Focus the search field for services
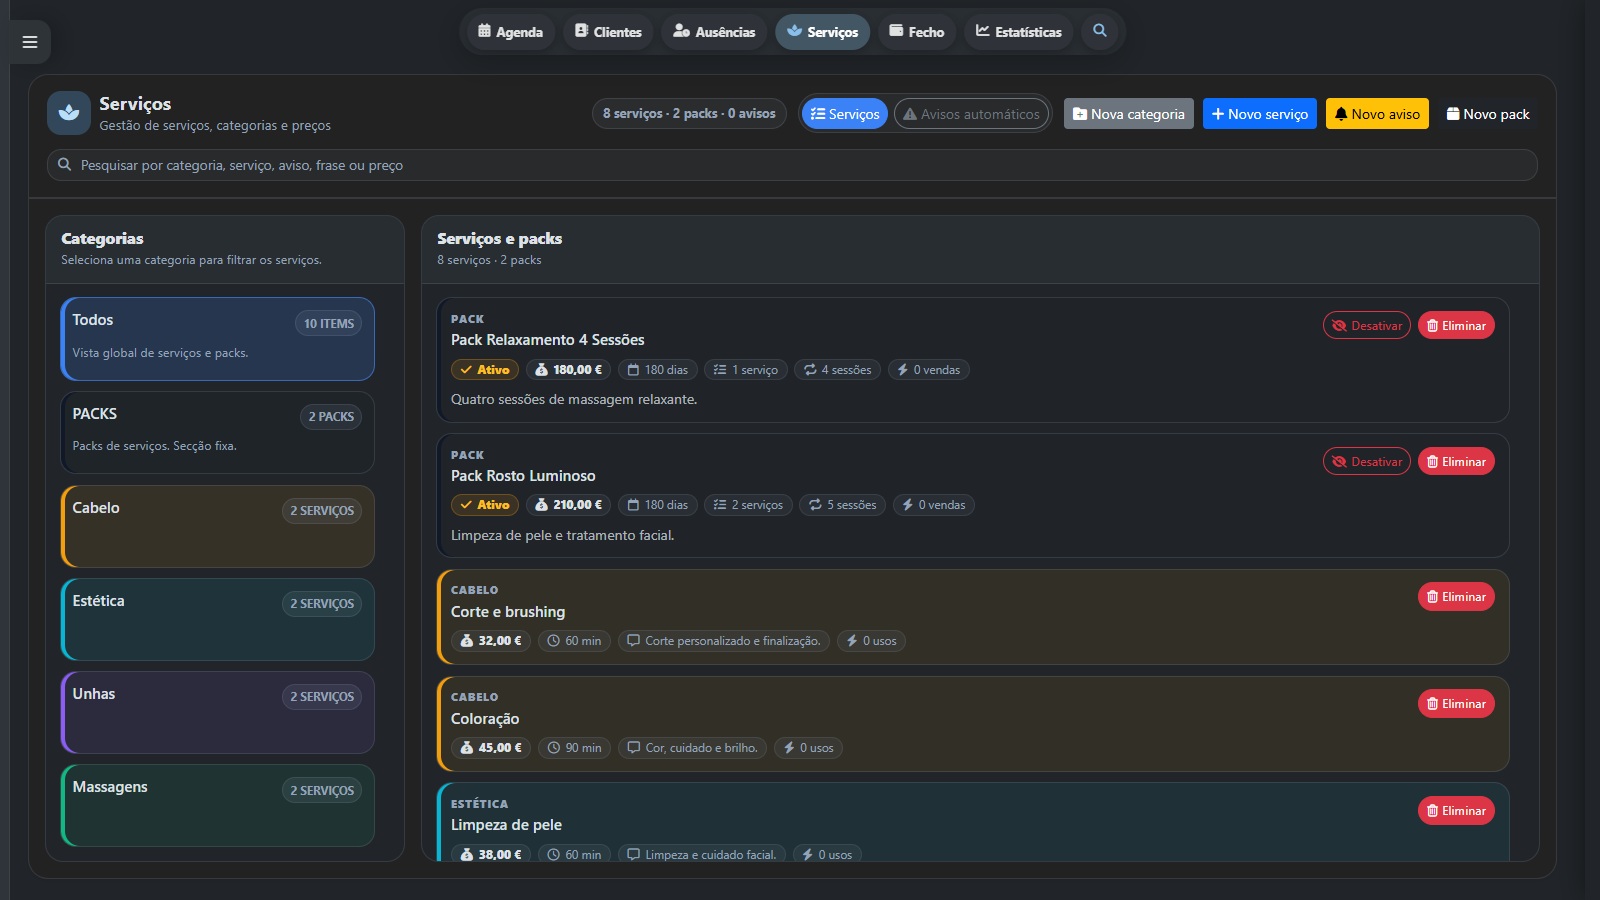Image resolution: width=1600 pixels, height=900 pixels. [x=792, y=165]
